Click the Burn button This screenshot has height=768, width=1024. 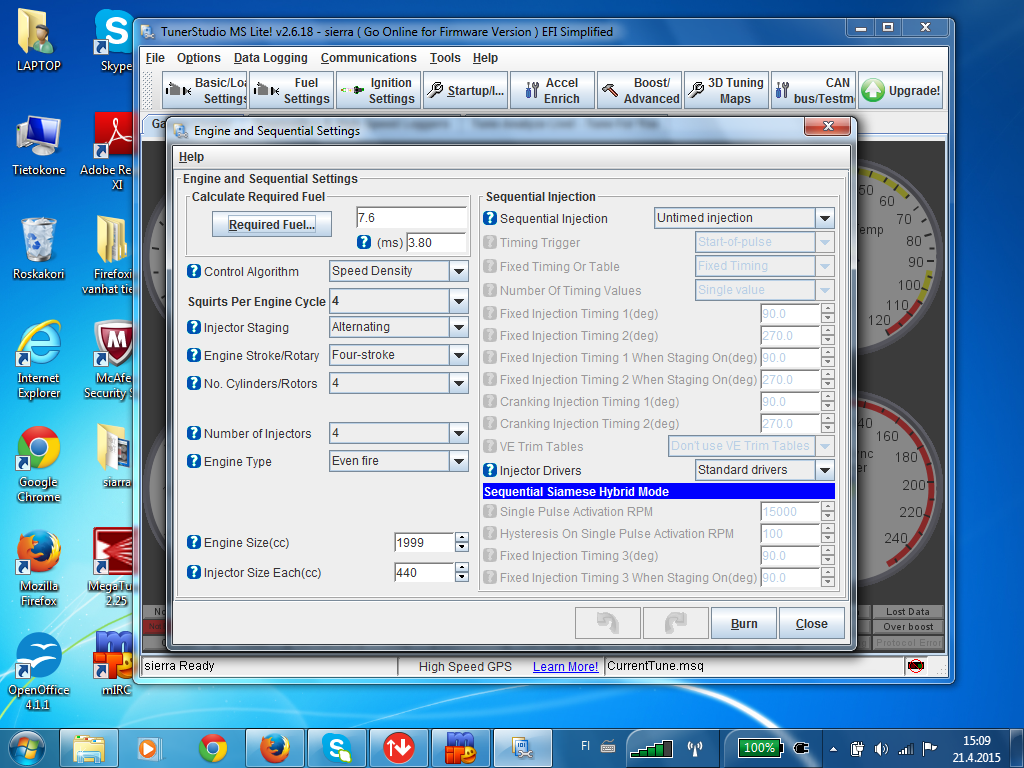click(744, 623)
